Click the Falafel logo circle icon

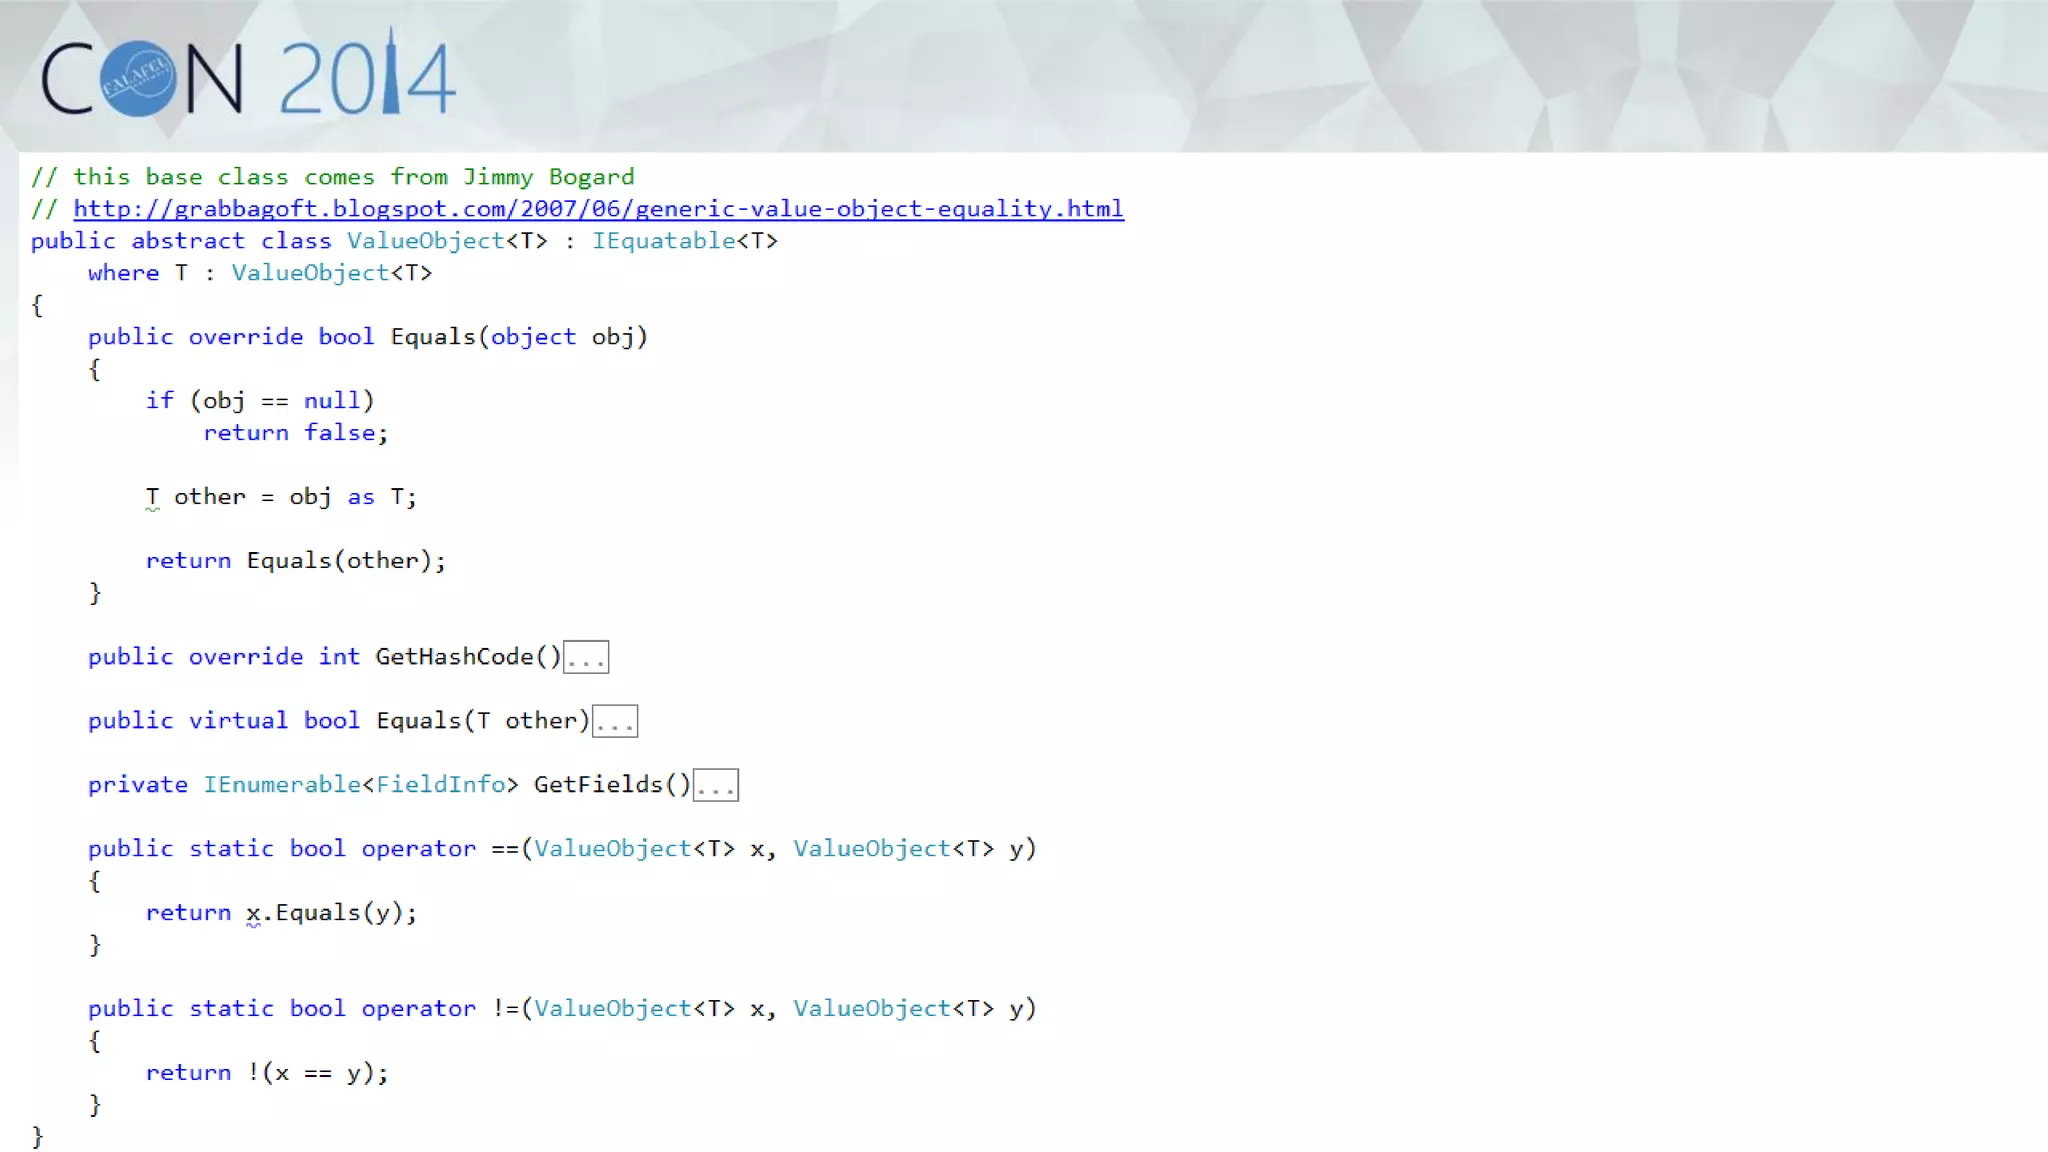(x=138, y=79)
